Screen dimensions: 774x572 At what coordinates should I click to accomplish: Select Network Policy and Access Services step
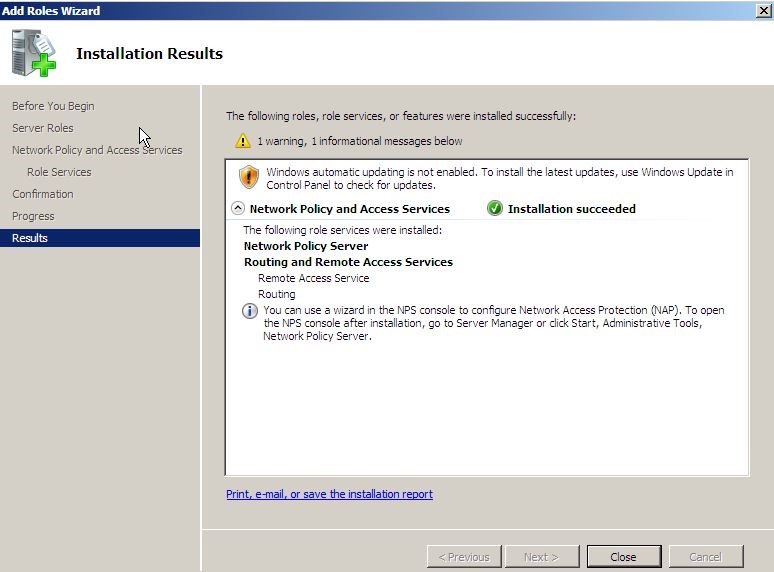coord(97,150)
